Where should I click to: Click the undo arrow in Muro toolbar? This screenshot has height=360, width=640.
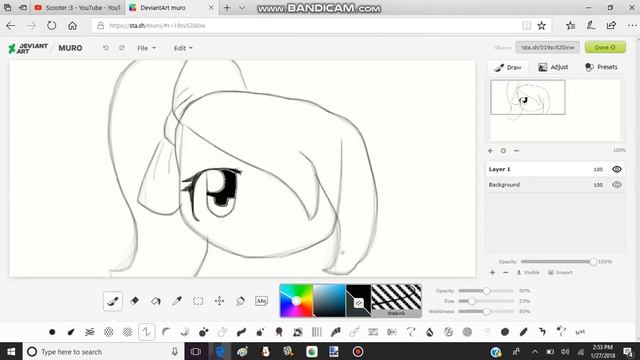pos(106,48)
